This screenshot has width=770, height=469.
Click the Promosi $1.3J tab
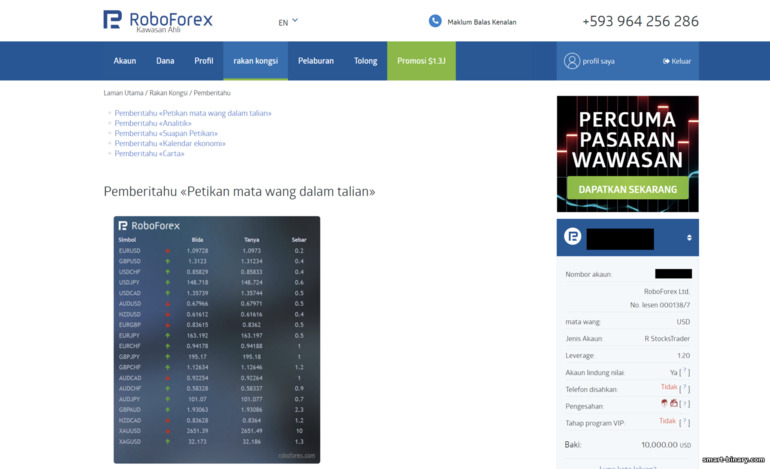(421, 61)
